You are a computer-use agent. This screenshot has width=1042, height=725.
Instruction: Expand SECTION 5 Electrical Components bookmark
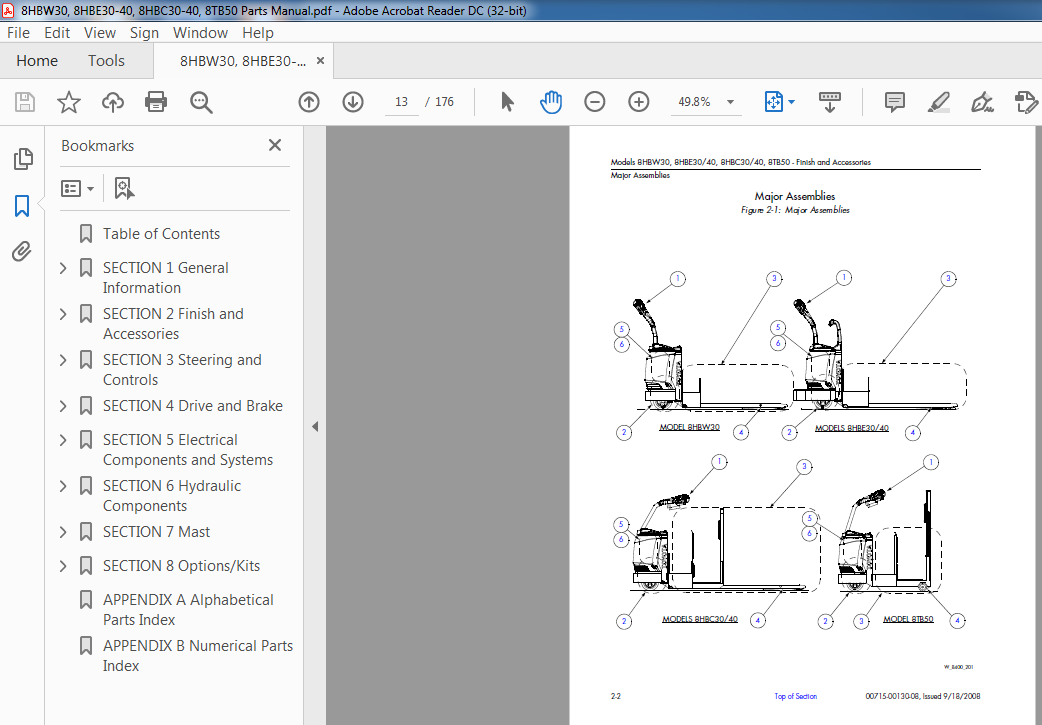click(63, 440)
